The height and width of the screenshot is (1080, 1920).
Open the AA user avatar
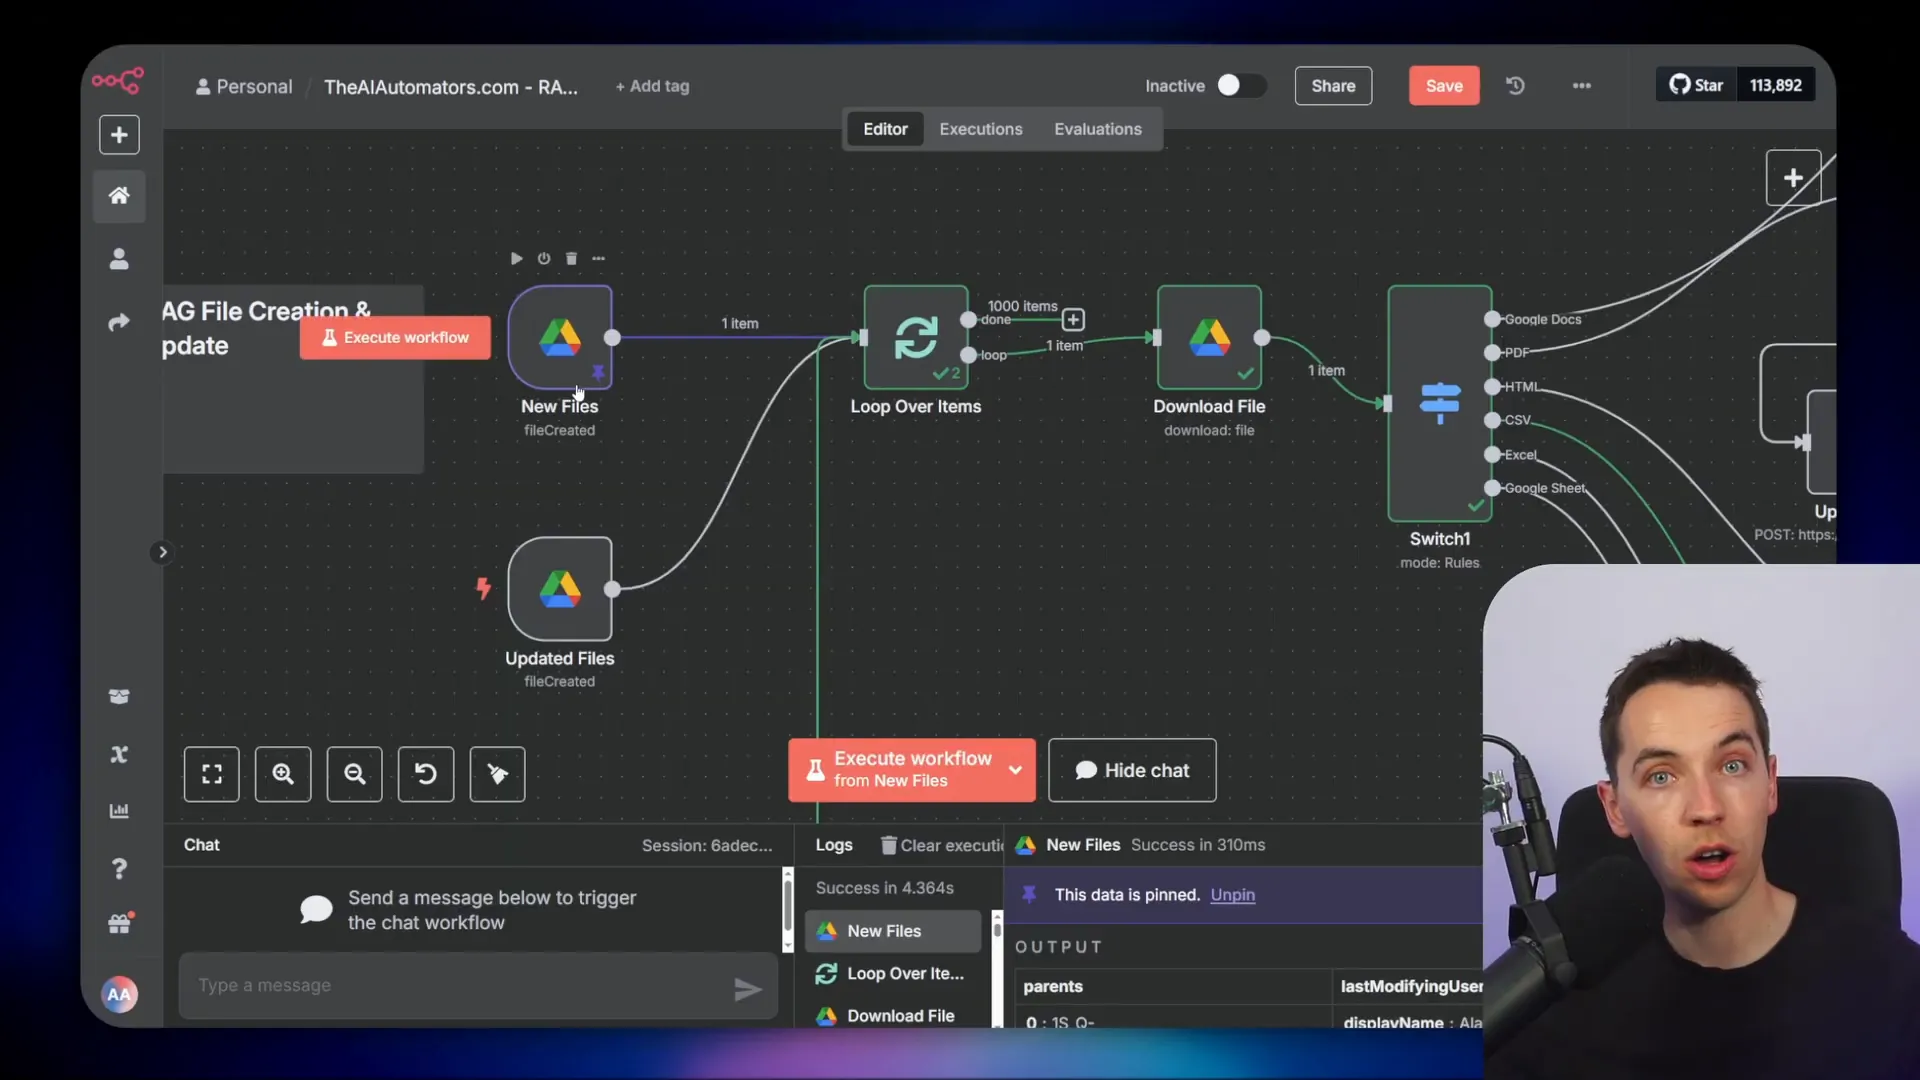click(119, 994)
